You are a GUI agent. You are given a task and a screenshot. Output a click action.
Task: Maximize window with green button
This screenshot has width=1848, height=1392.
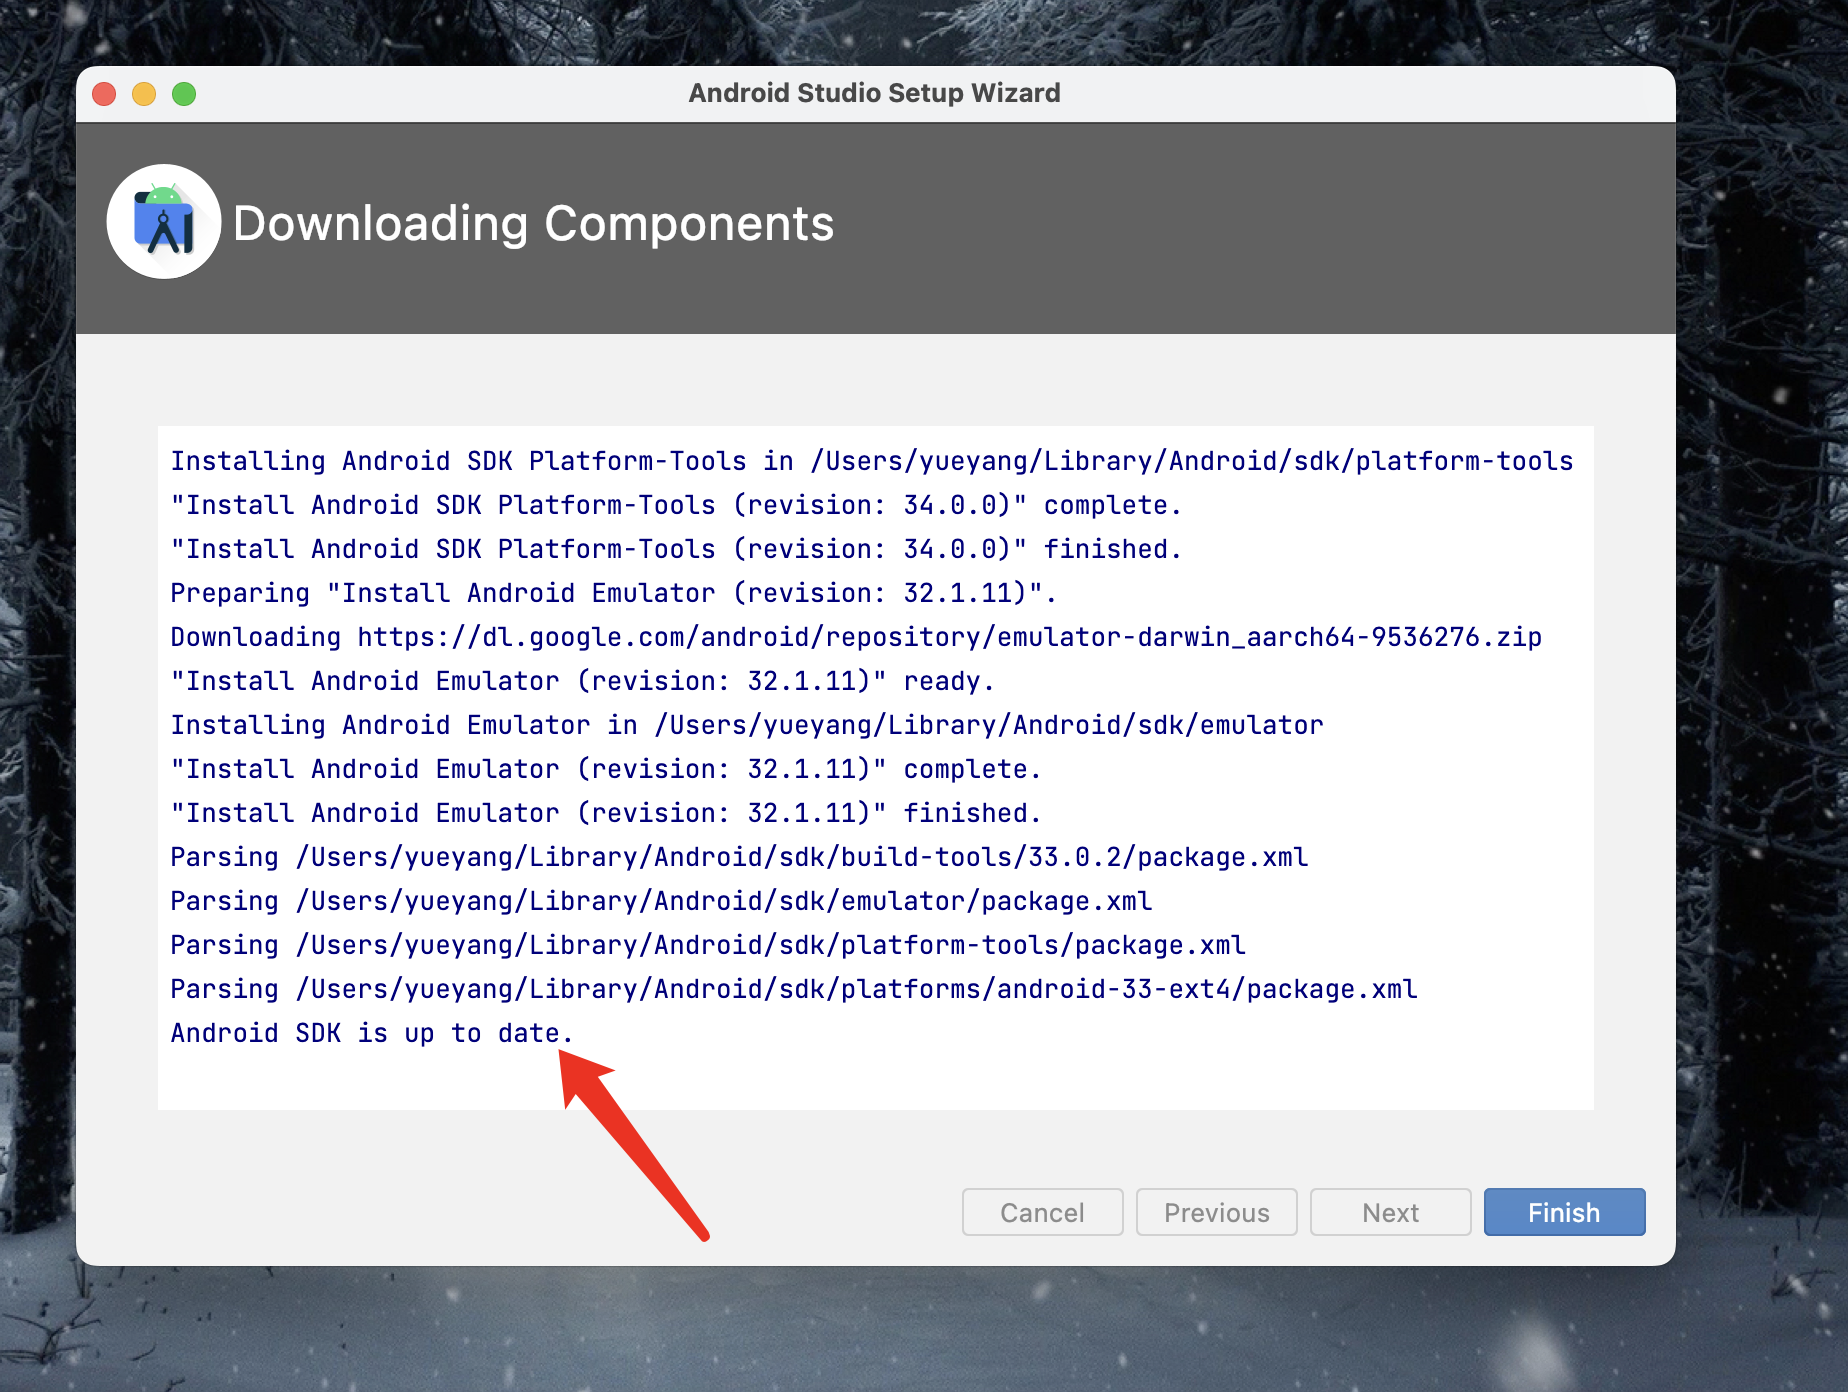tap(184, 94)
